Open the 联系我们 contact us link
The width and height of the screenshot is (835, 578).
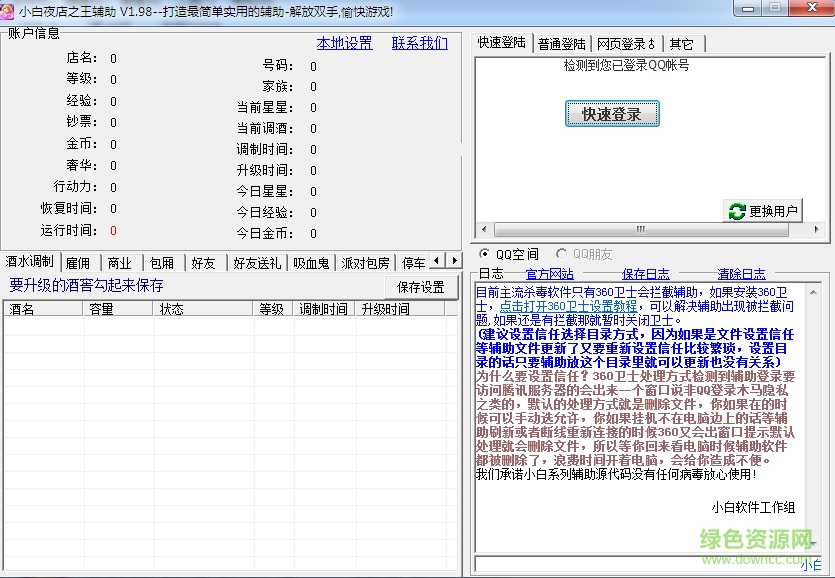(420, 43)
